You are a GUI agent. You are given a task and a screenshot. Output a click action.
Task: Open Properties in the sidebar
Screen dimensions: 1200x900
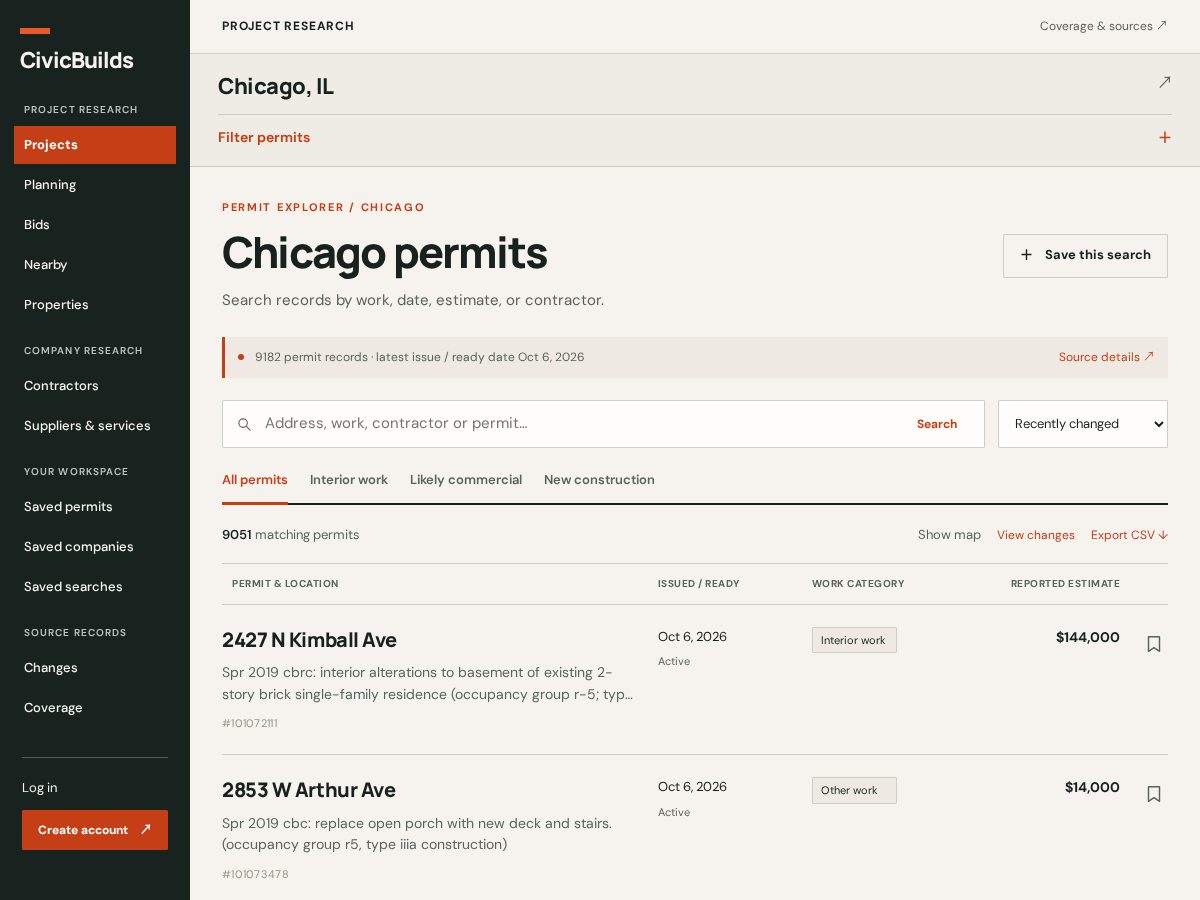click(95, 305)
